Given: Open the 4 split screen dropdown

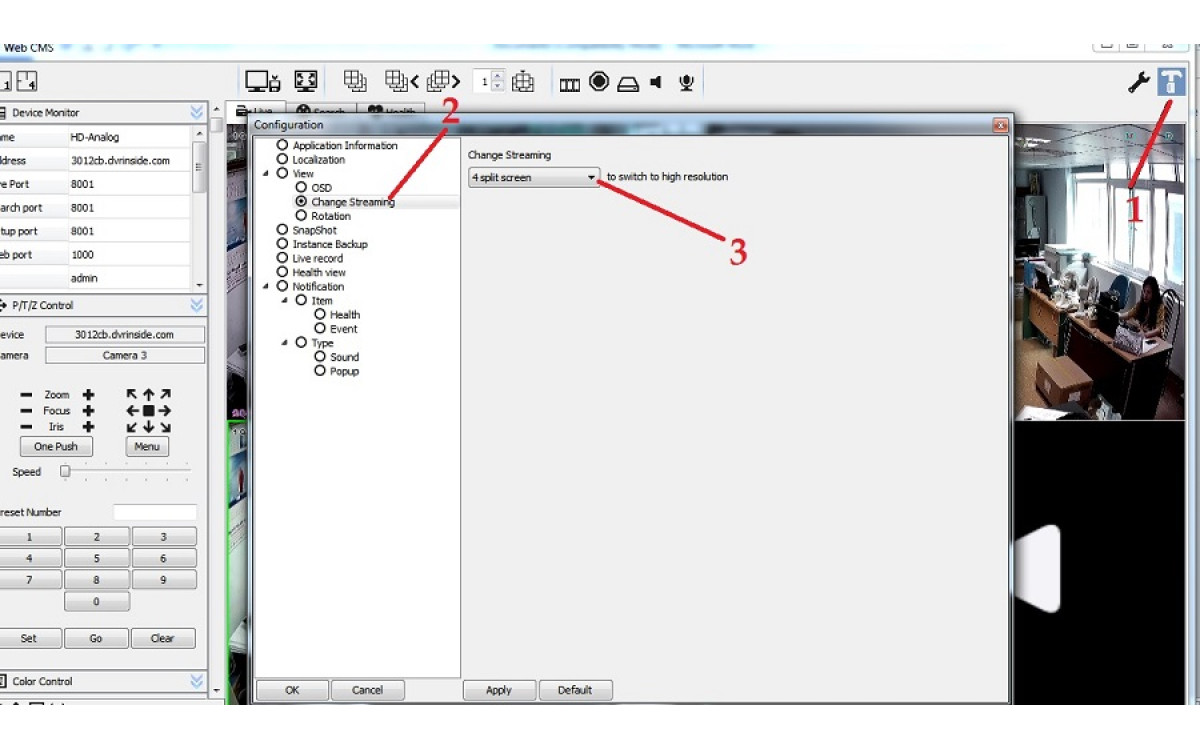Looking at the screenshot, I should pyautogui.click(x=534, y=177).
